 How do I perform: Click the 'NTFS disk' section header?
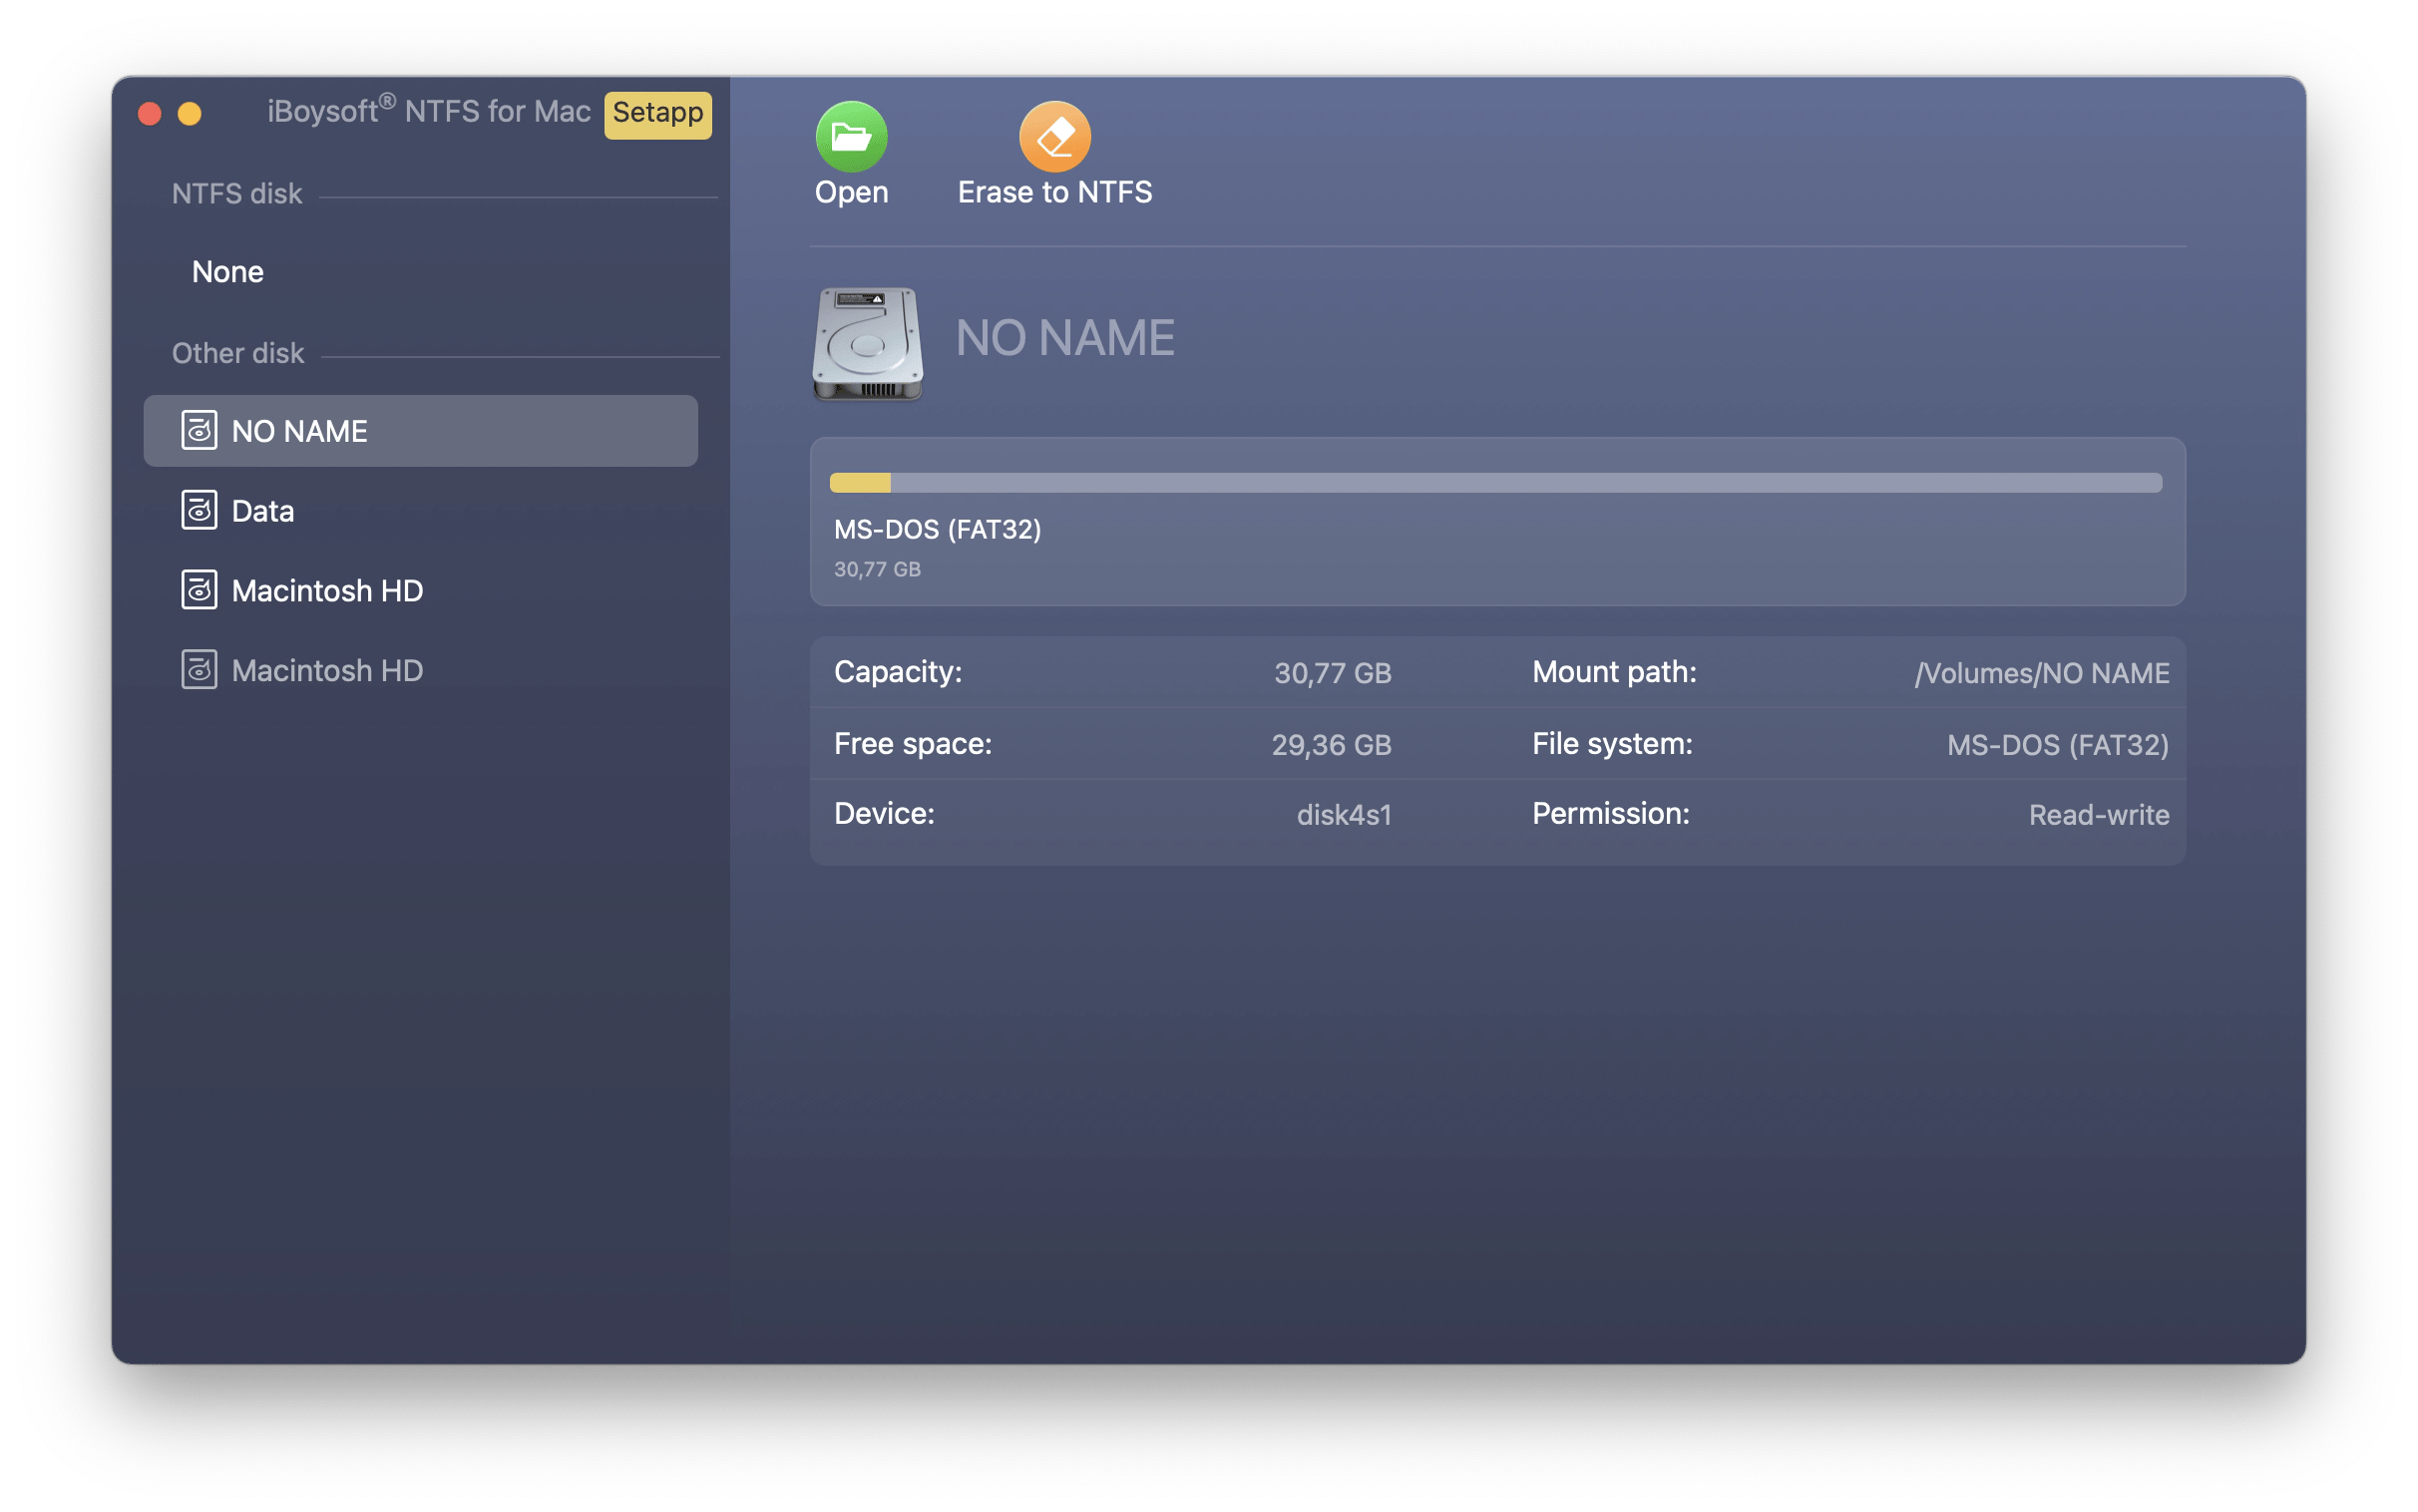[x=236, y=193]
